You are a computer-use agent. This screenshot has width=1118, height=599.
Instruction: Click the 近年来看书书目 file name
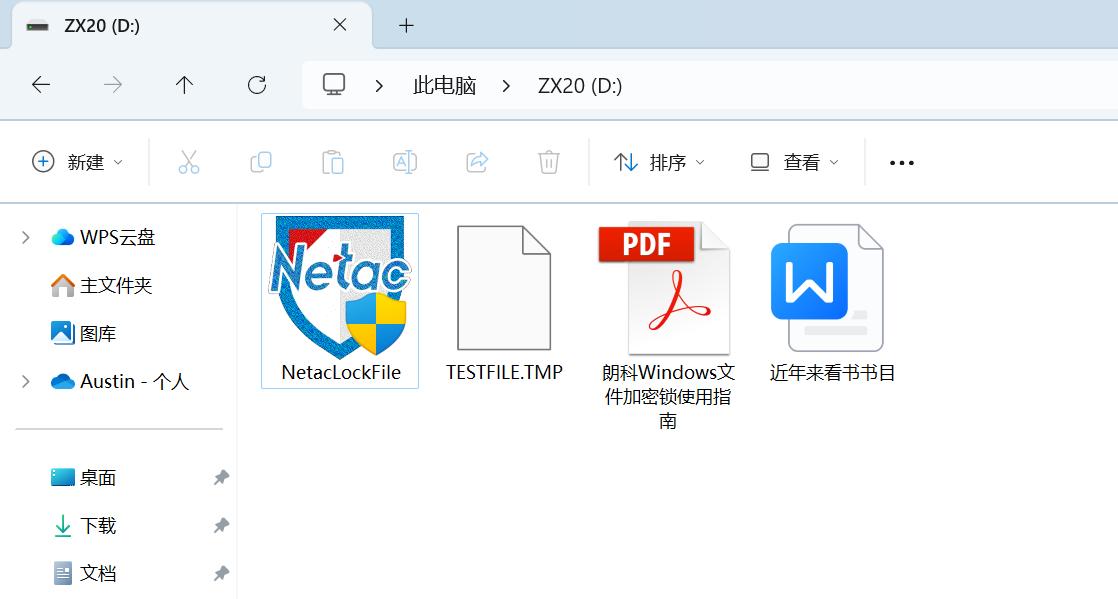832,373
